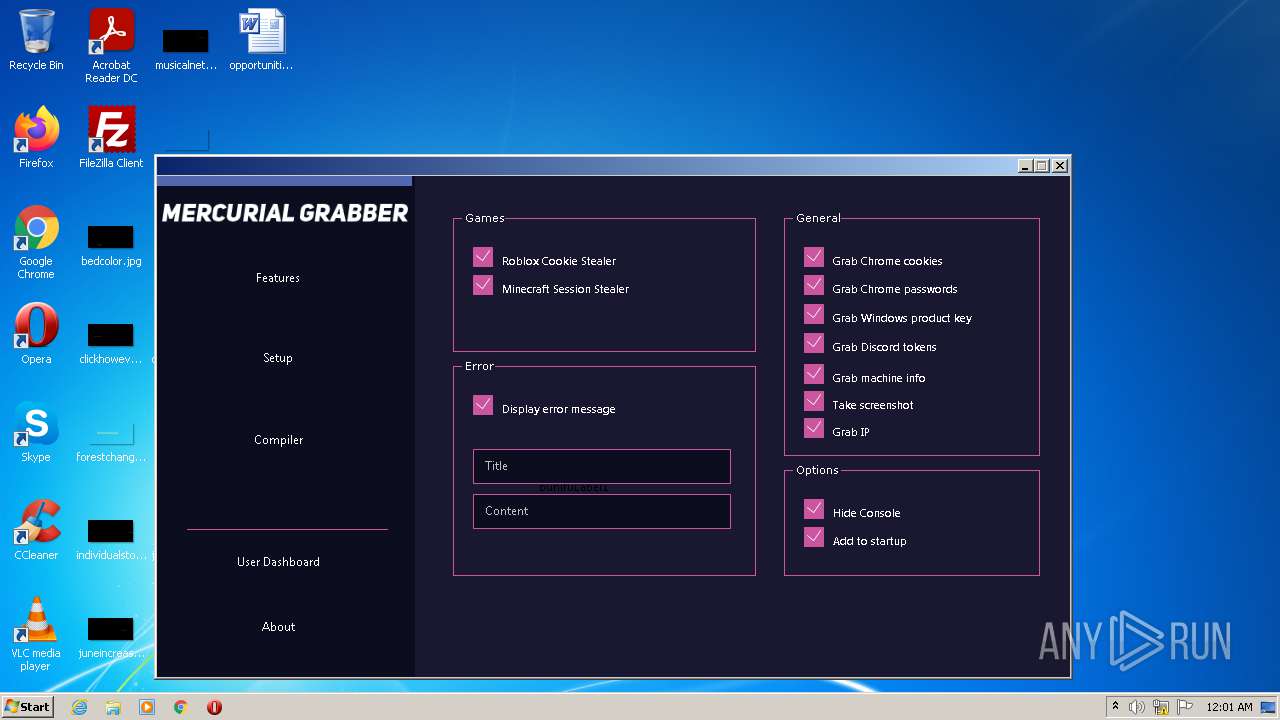Image resolution: width=1280 pixels, height=720 pixels.
Task: Launch Acrobat Reader DC from desktop
Action: click(111, 46)
